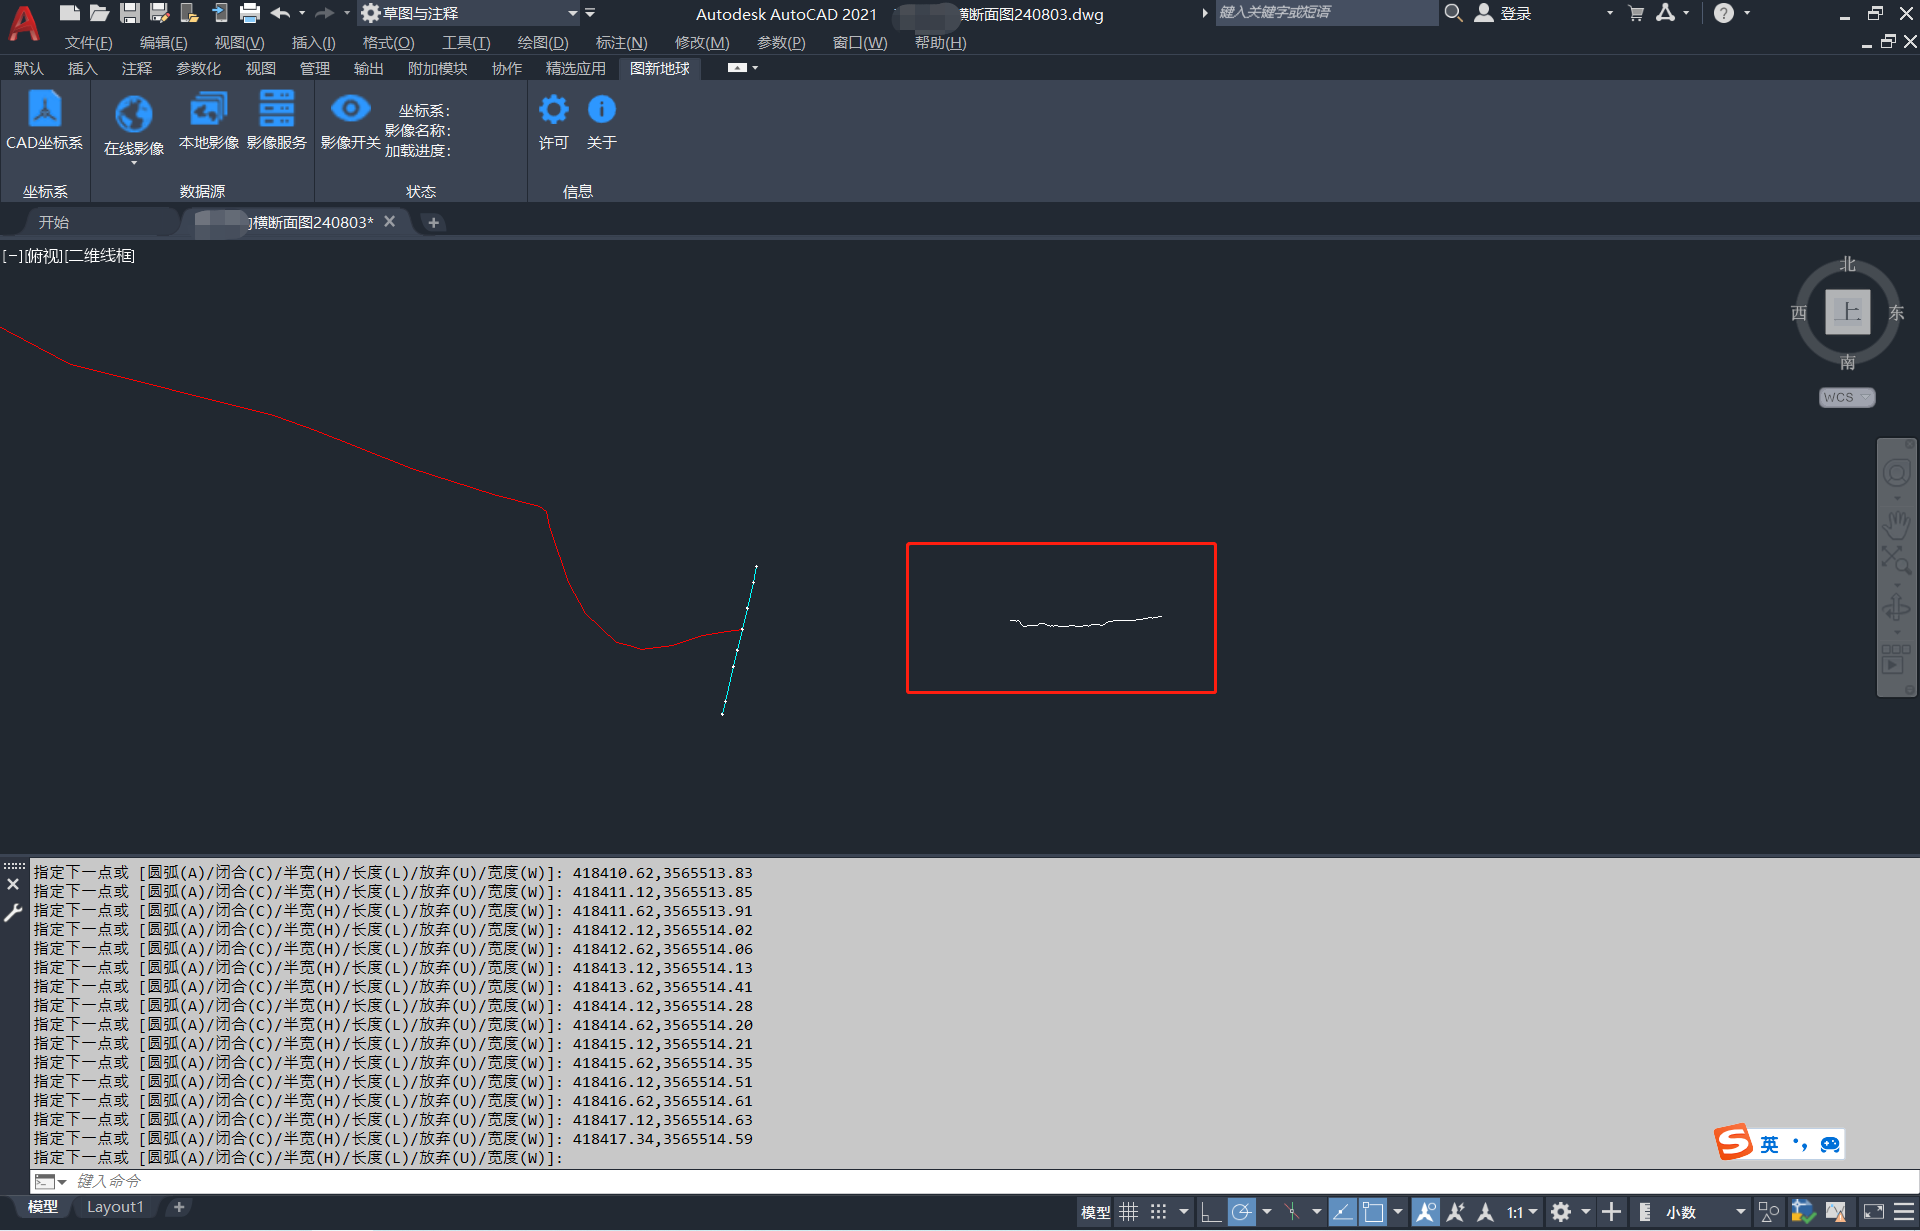Click the 登录 sign-in button
This screenshot has width=1920, height=1231.
click(x=1515, y=13)
